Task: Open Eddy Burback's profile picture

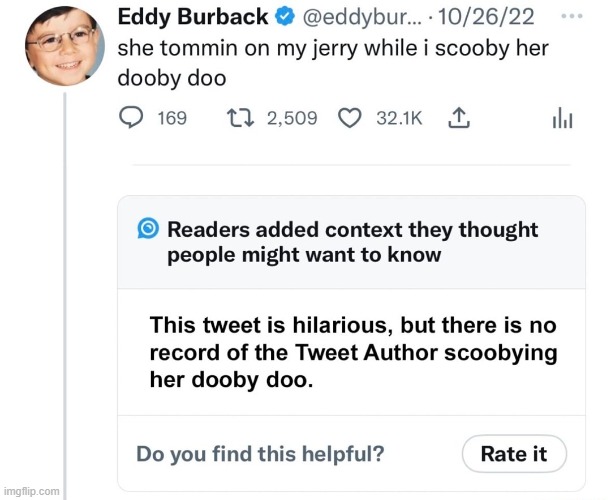Action: coord(65,46)
